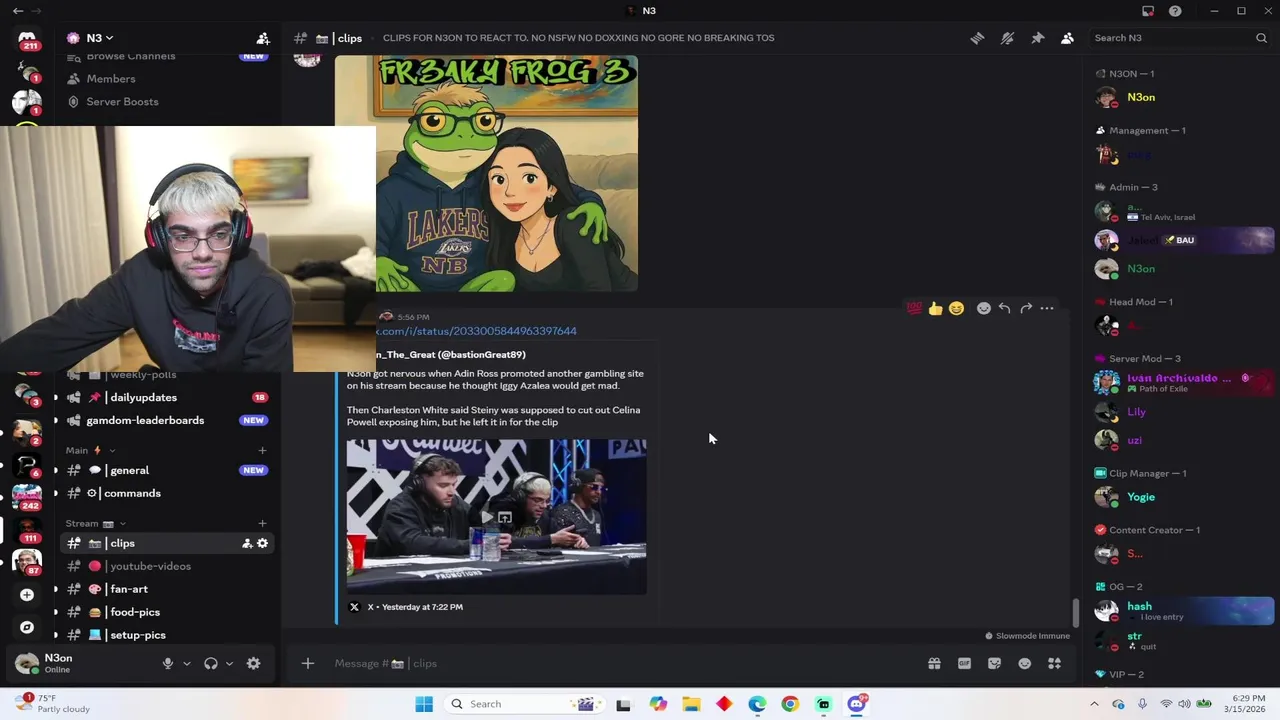
Task: Open Server Boosts in sidebar
Action: tap(122, 102)
